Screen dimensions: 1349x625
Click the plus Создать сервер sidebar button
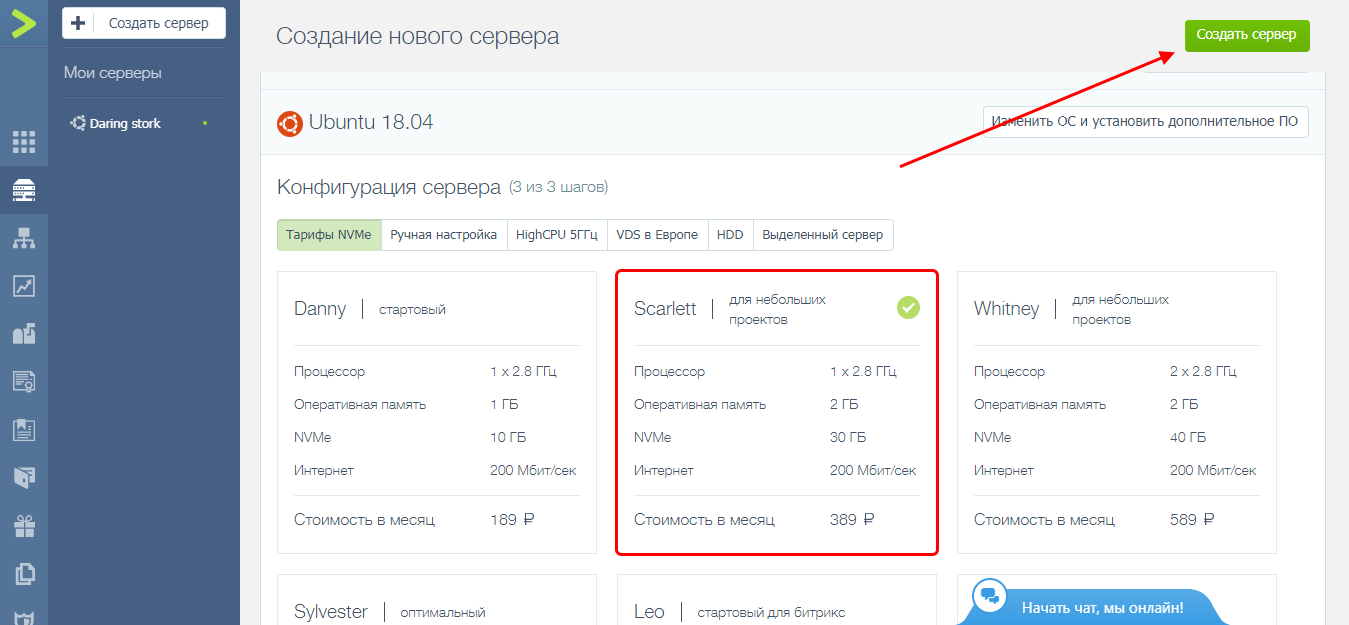[143, 23]
